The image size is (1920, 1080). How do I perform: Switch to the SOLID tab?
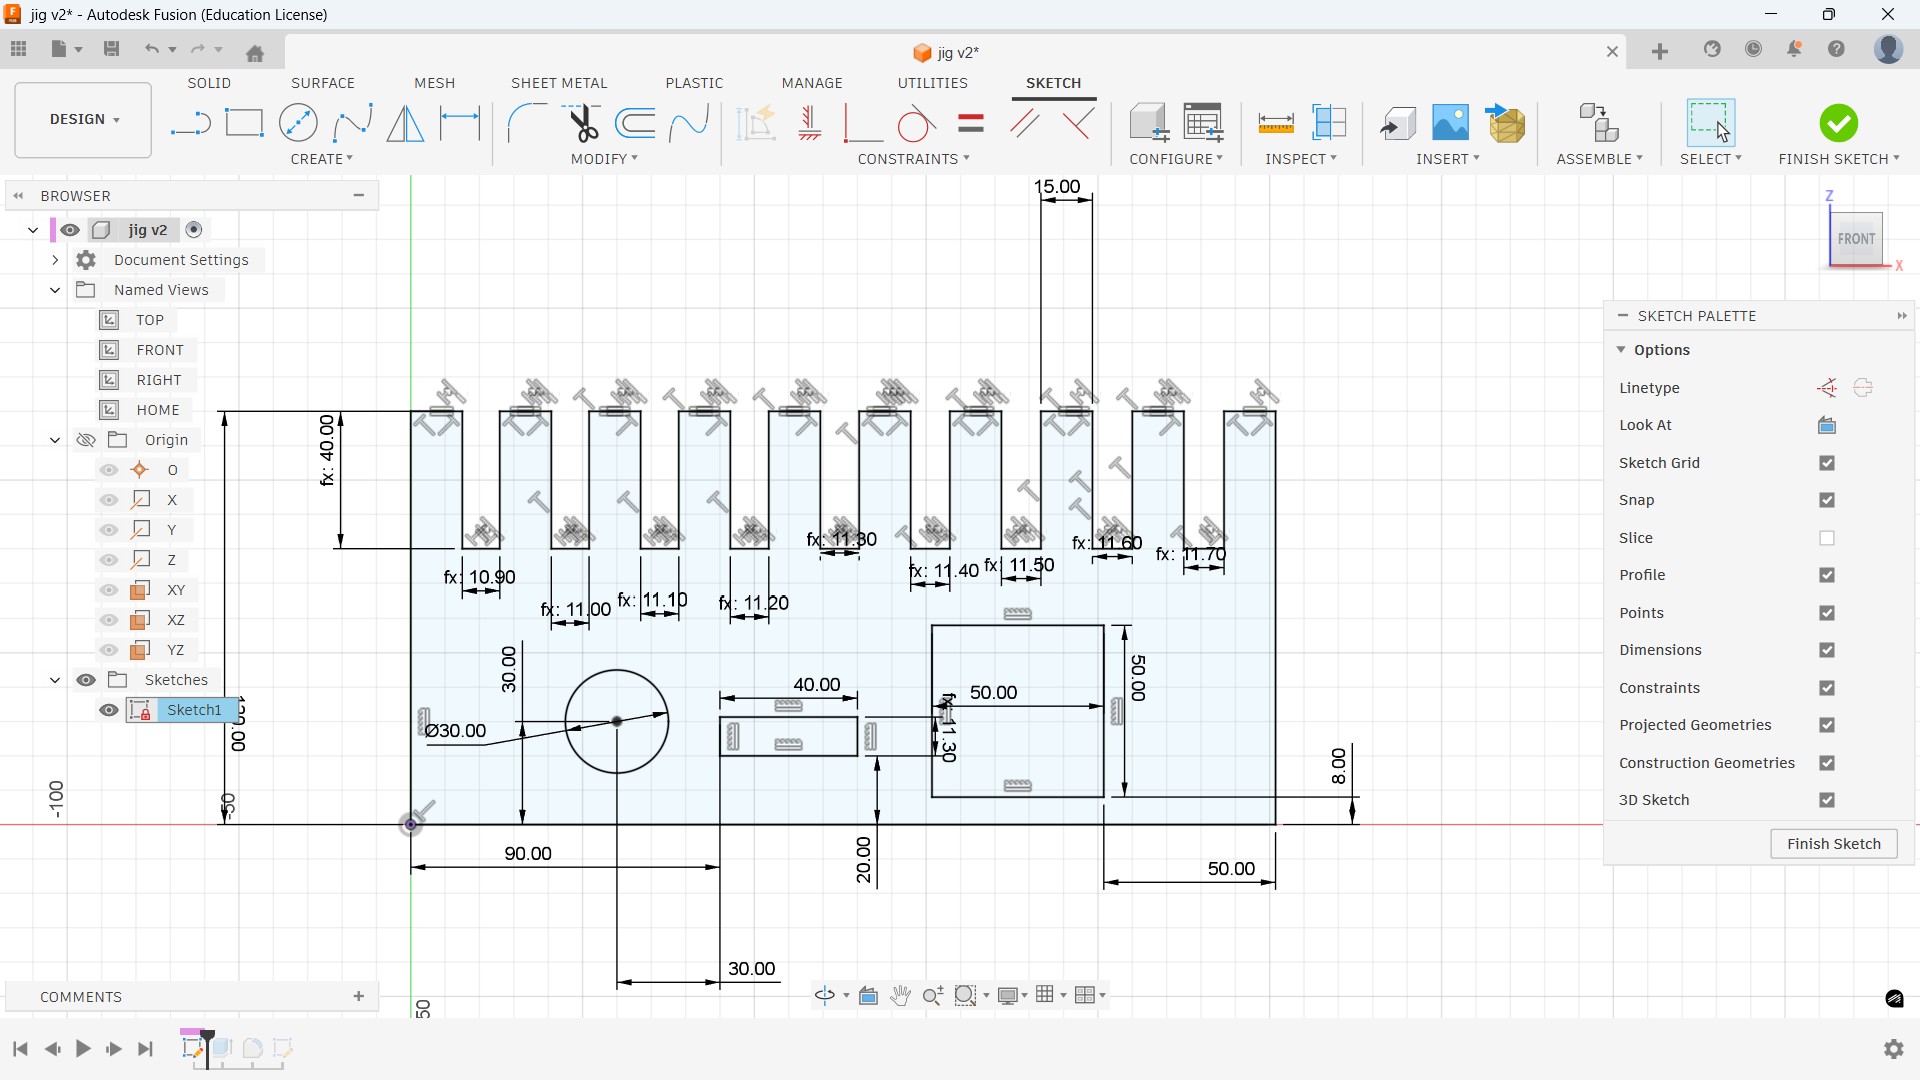point(209,83)
